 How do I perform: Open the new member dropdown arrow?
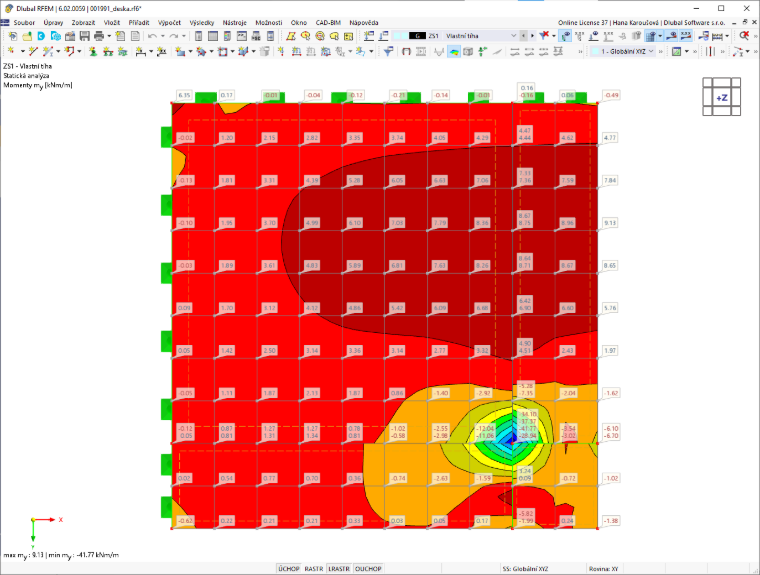(58, 51)
